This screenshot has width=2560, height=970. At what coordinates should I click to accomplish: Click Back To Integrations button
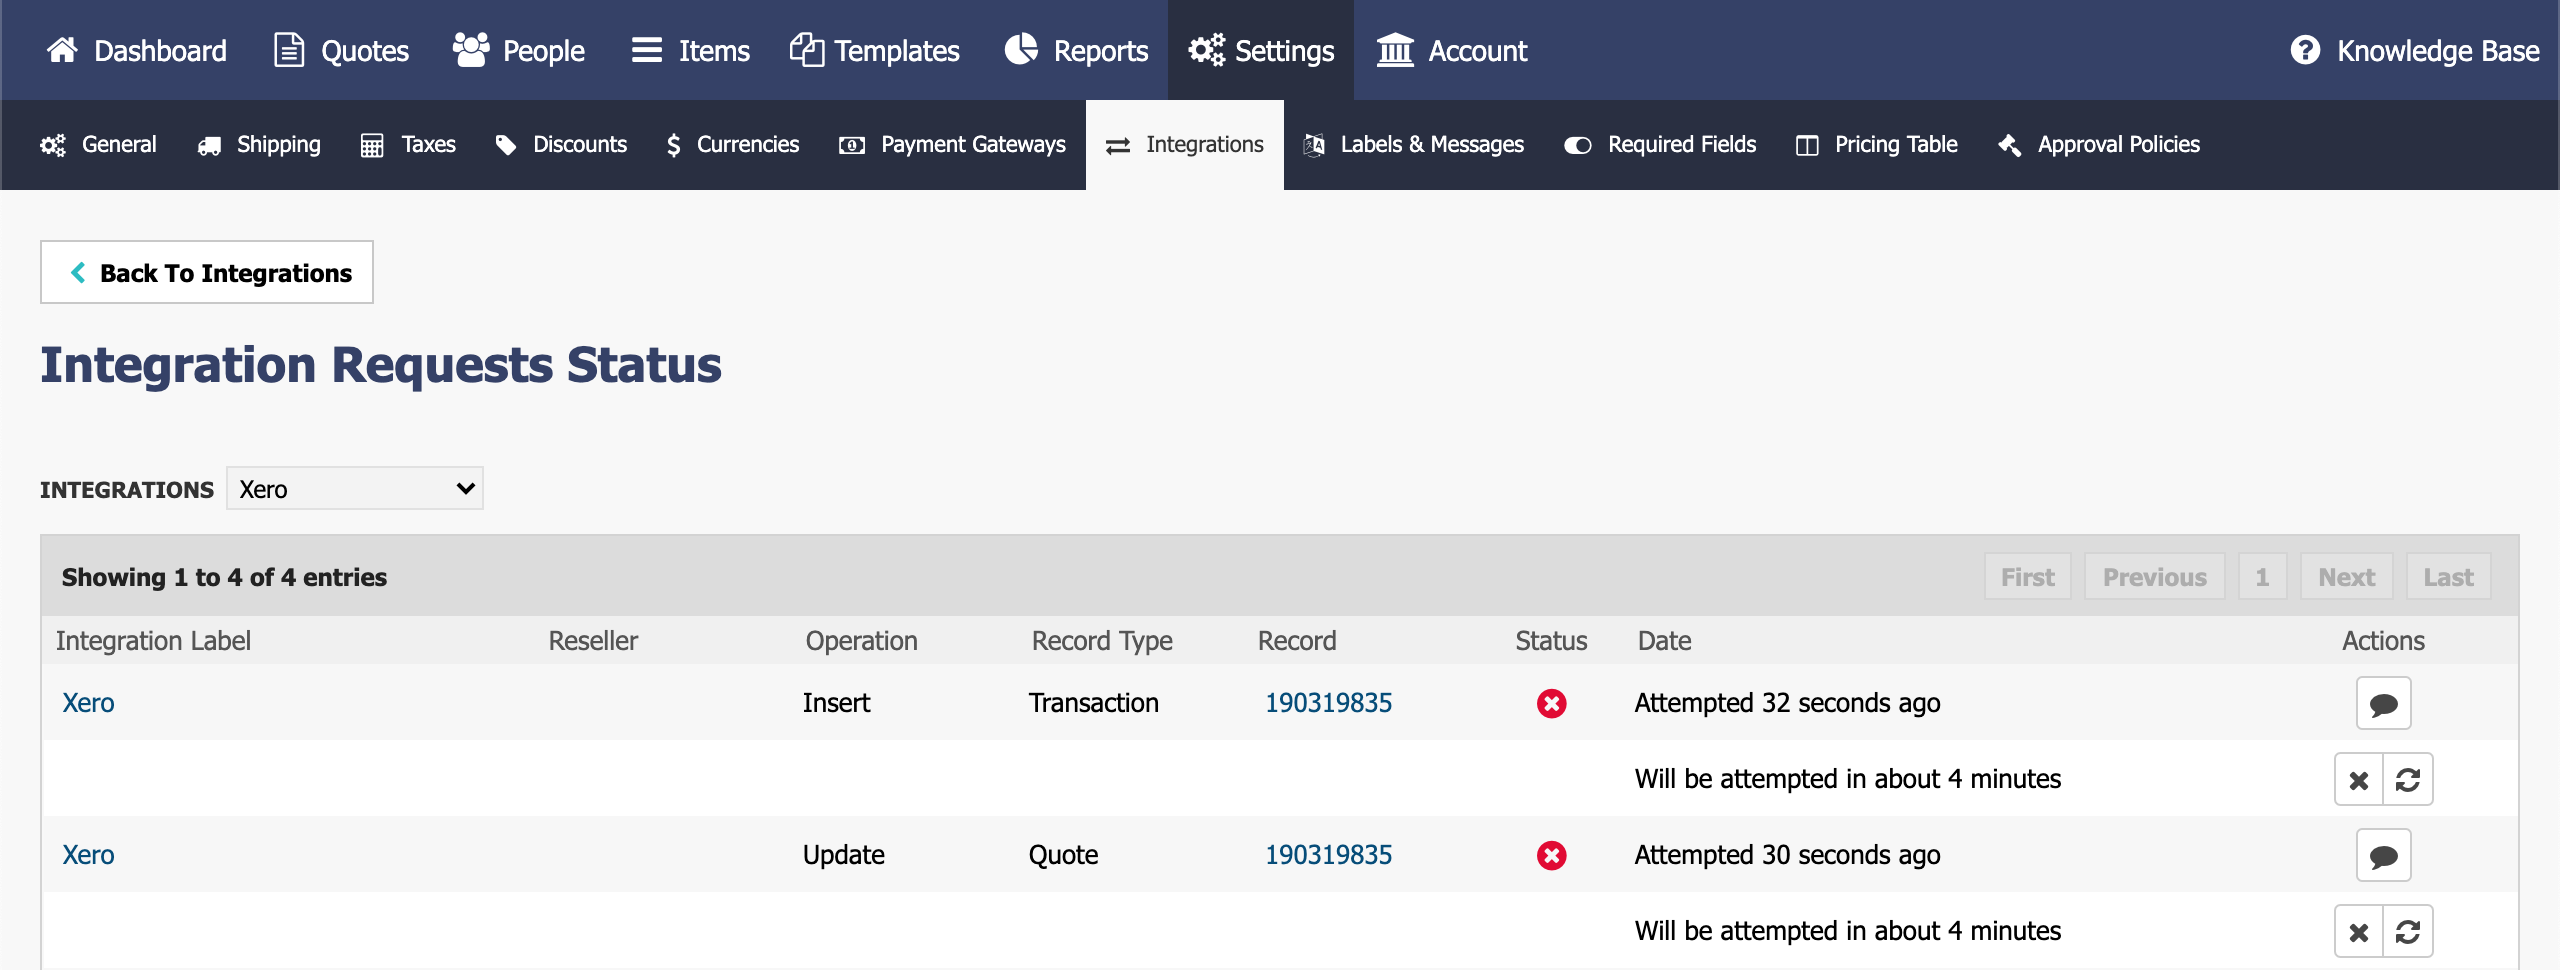coord(207,272)
